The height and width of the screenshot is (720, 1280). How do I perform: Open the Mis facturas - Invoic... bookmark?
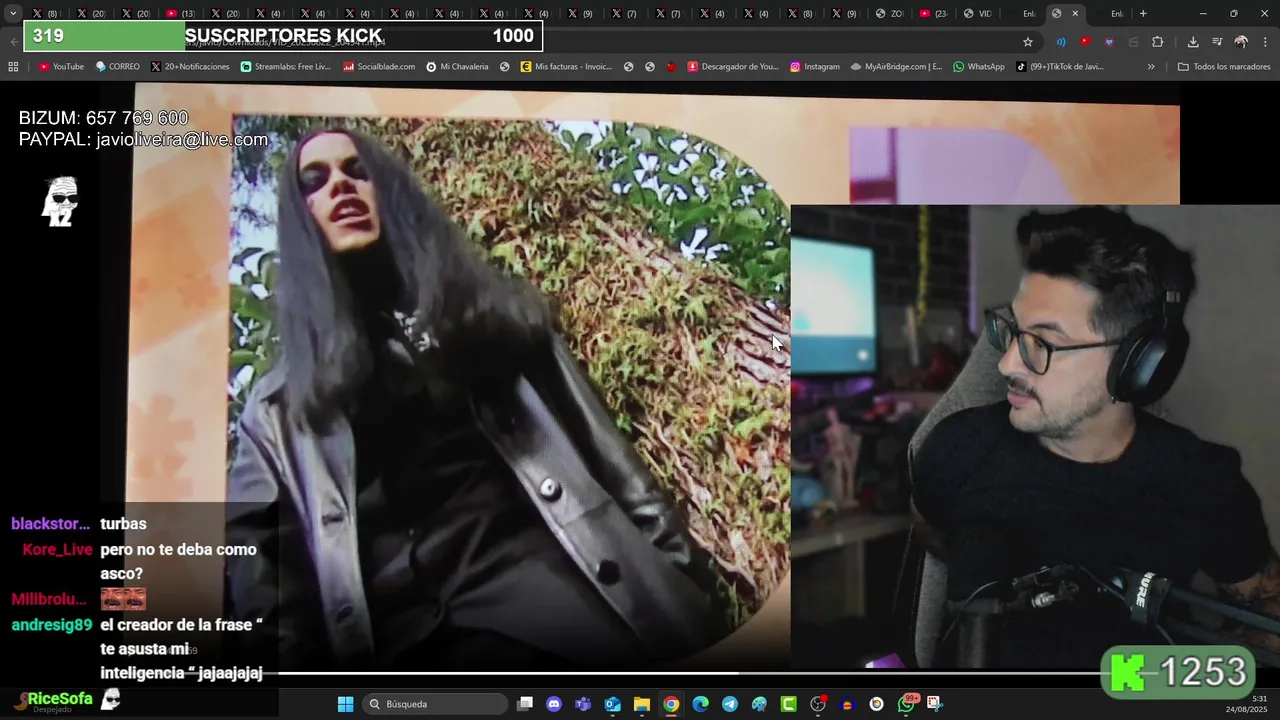566,67
